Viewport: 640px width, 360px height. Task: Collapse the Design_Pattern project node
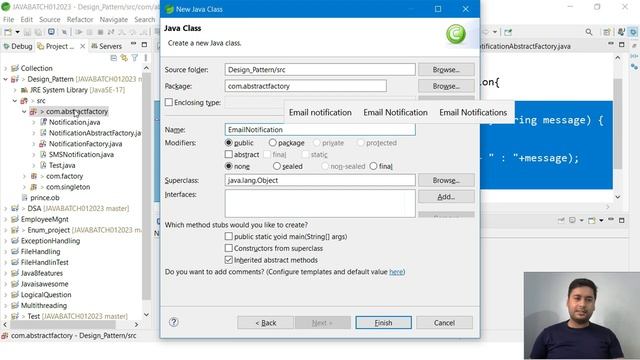tap(5, 79)
